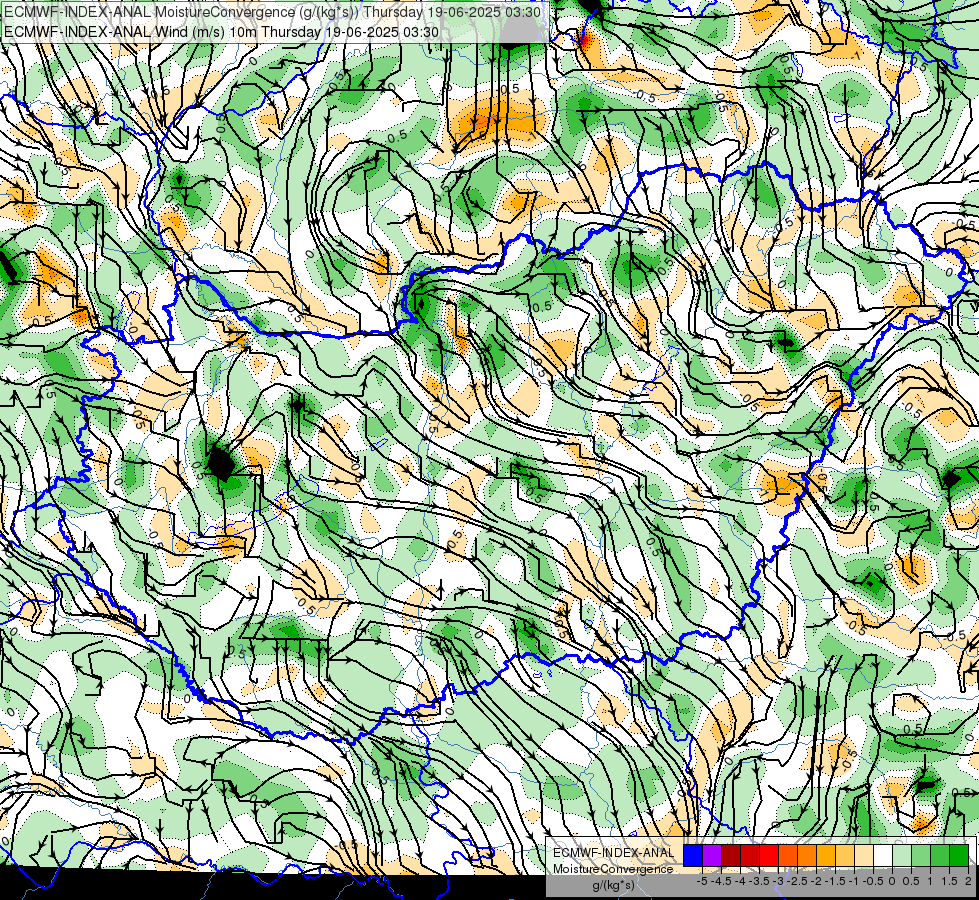Click the '-4' legend scale value

[740, 881]
